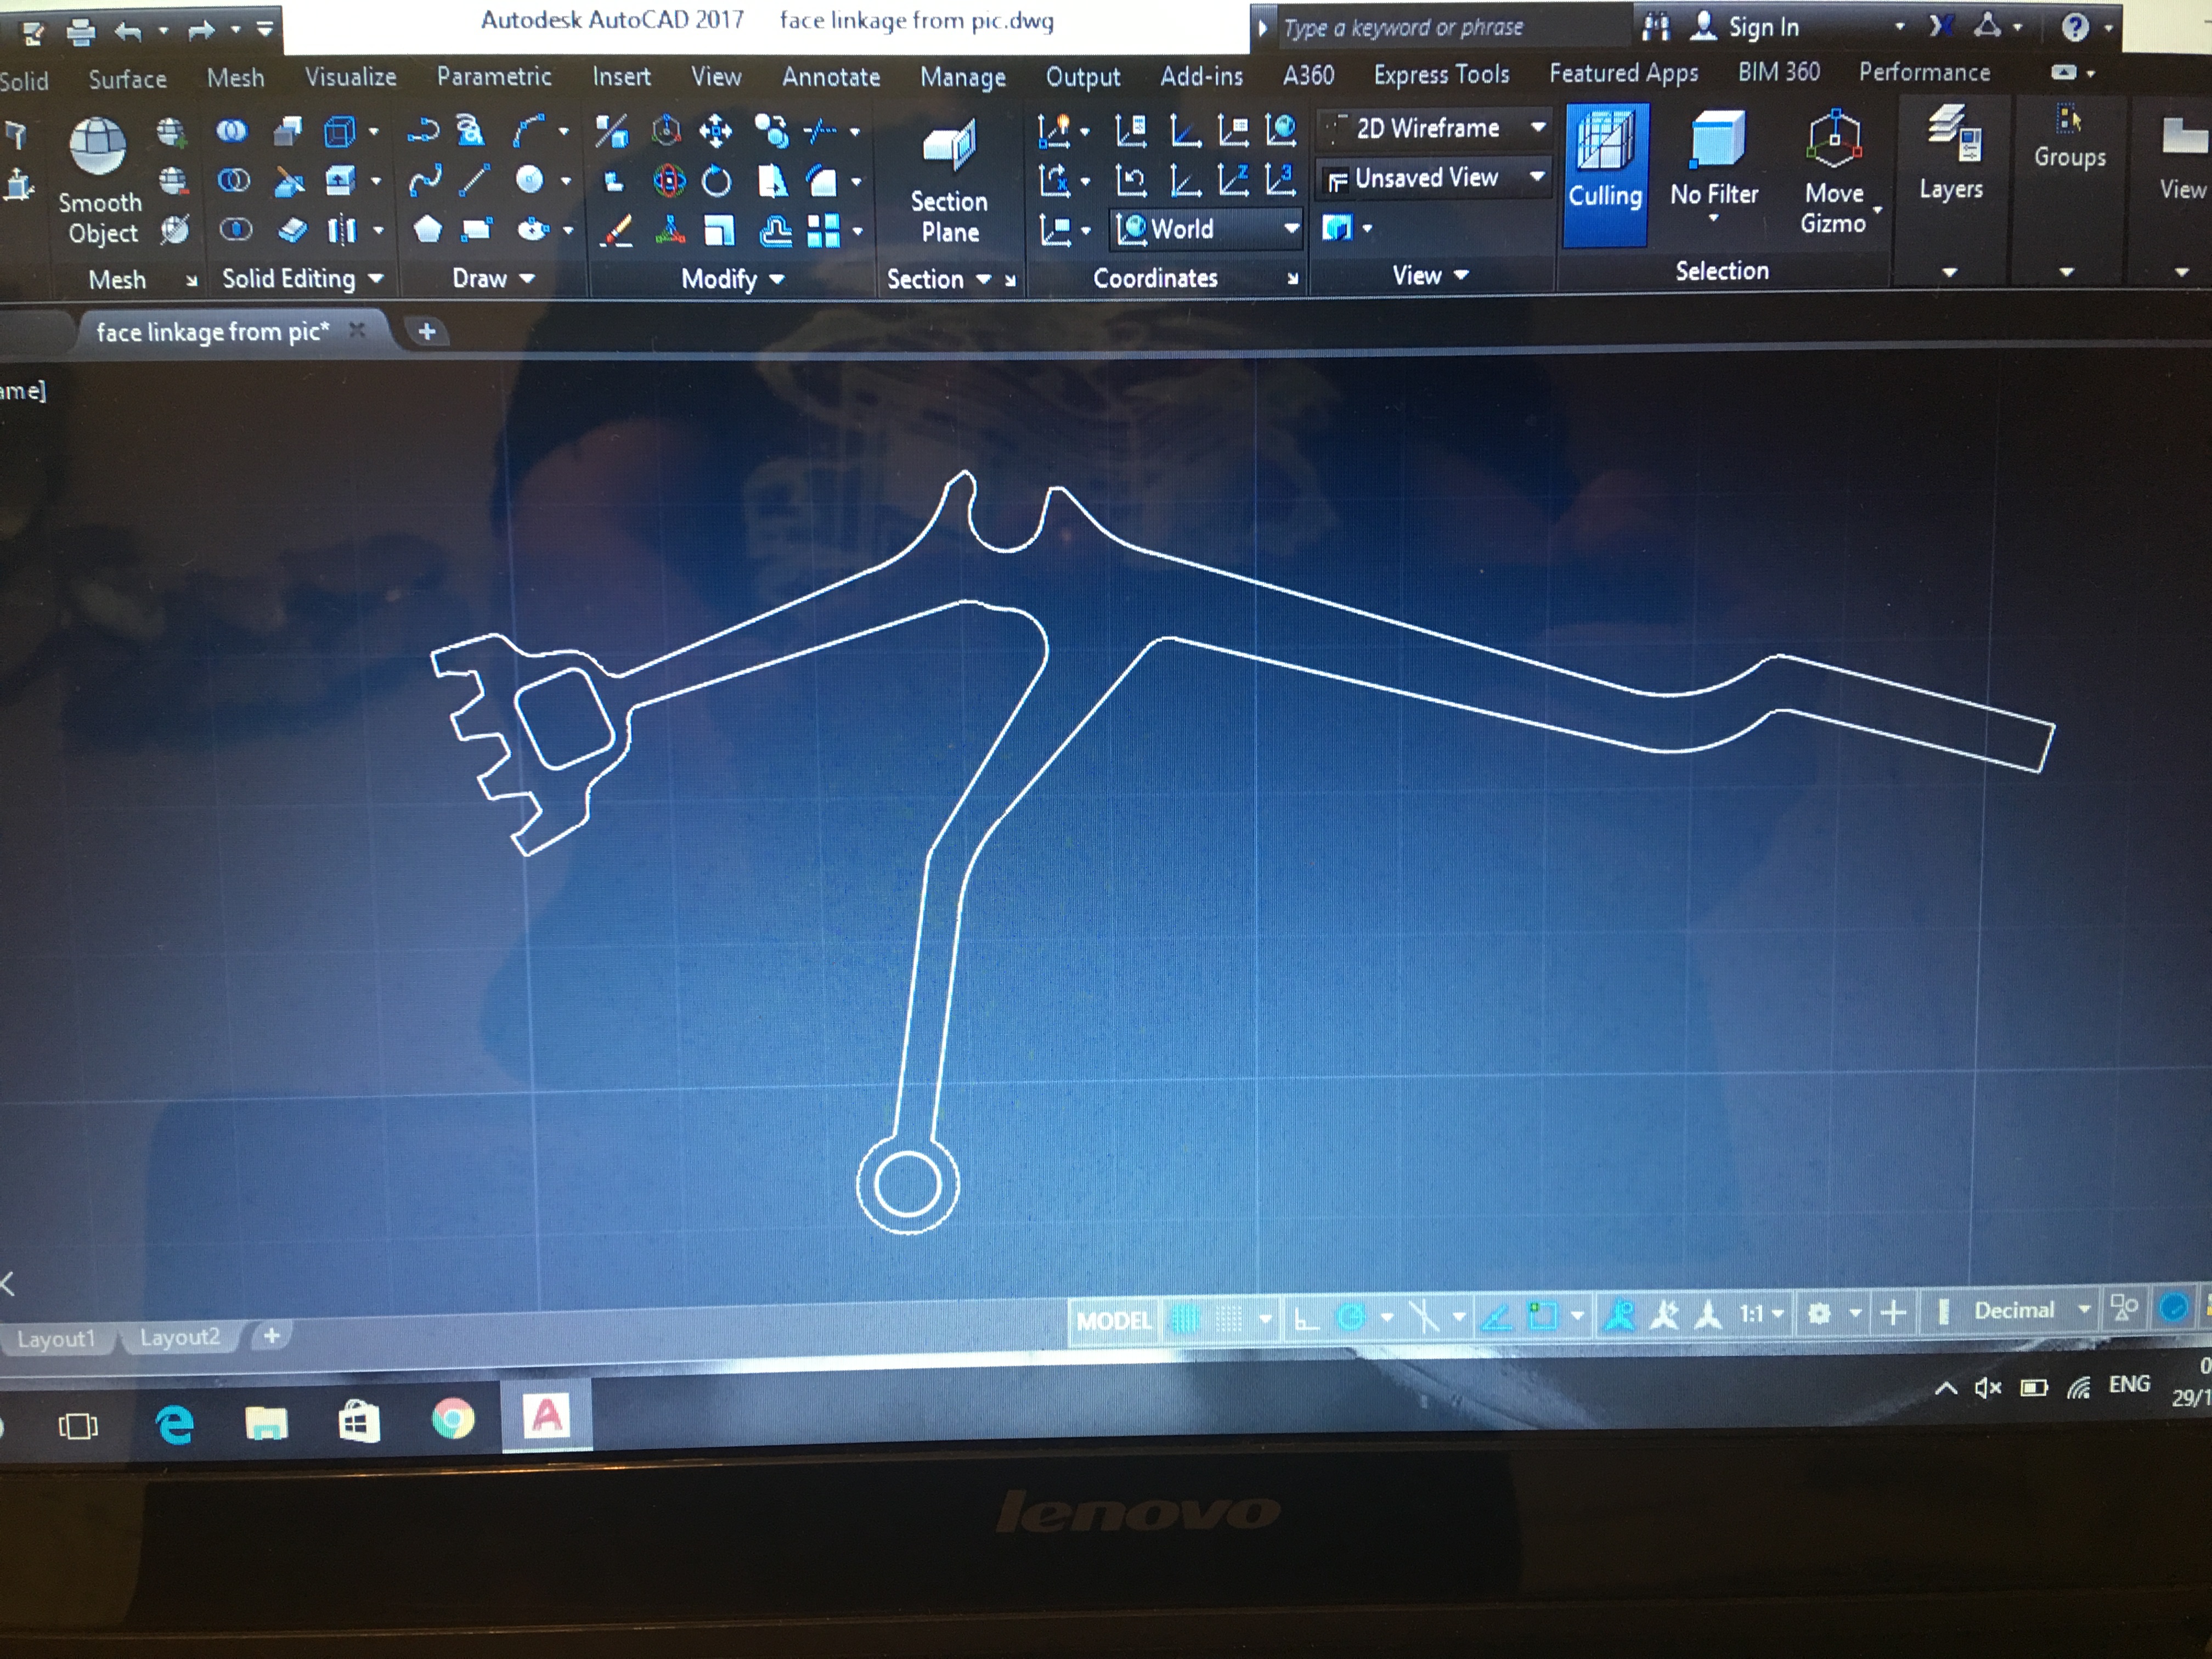Select the Move modify tool
2212x1659 pixels.
tap(716, 131)
